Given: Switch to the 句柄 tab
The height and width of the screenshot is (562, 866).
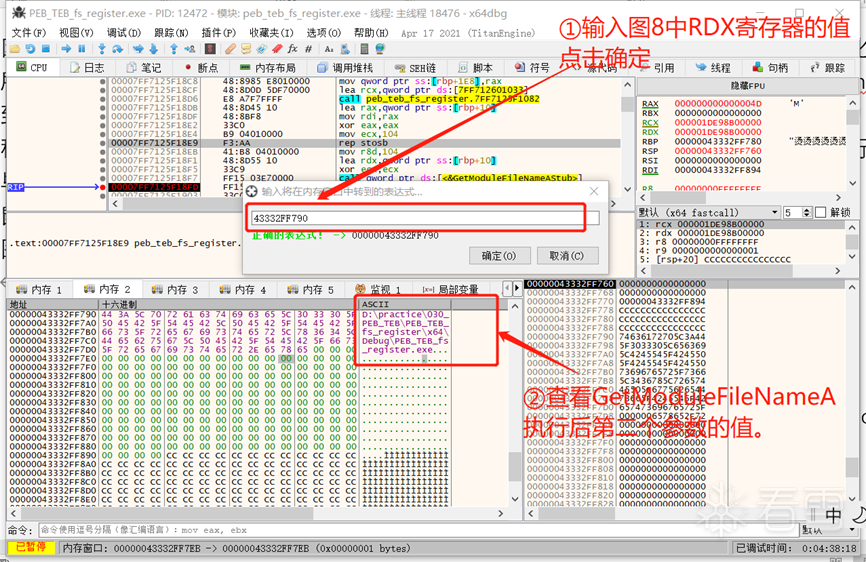Looking at the screenshot, I should 770,67.
